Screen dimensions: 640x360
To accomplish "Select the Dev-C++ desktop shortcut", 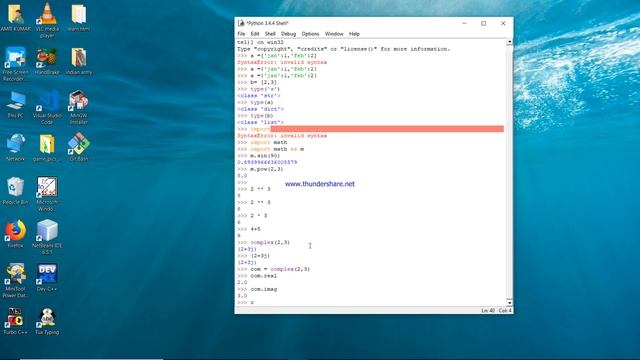I will click(47, 278).
